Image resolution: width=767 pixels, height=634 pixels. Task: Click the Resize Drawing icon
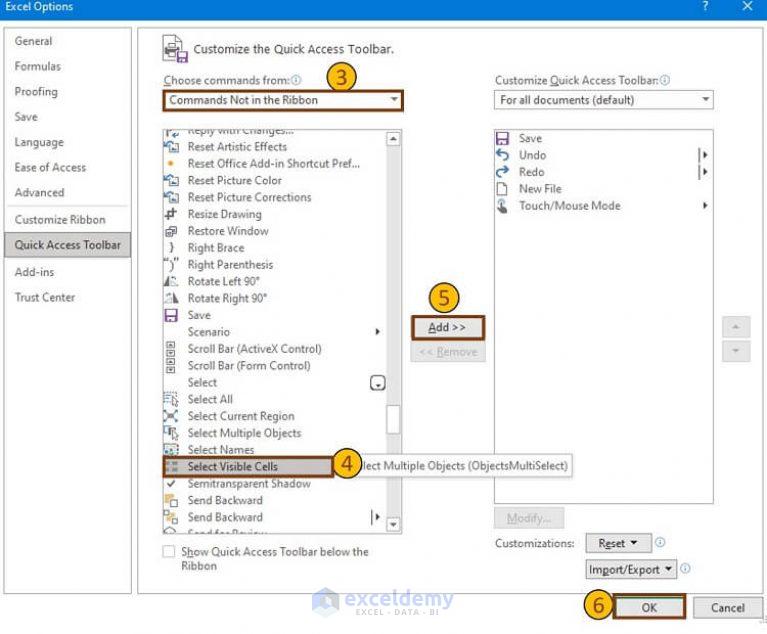coord(171,214)
